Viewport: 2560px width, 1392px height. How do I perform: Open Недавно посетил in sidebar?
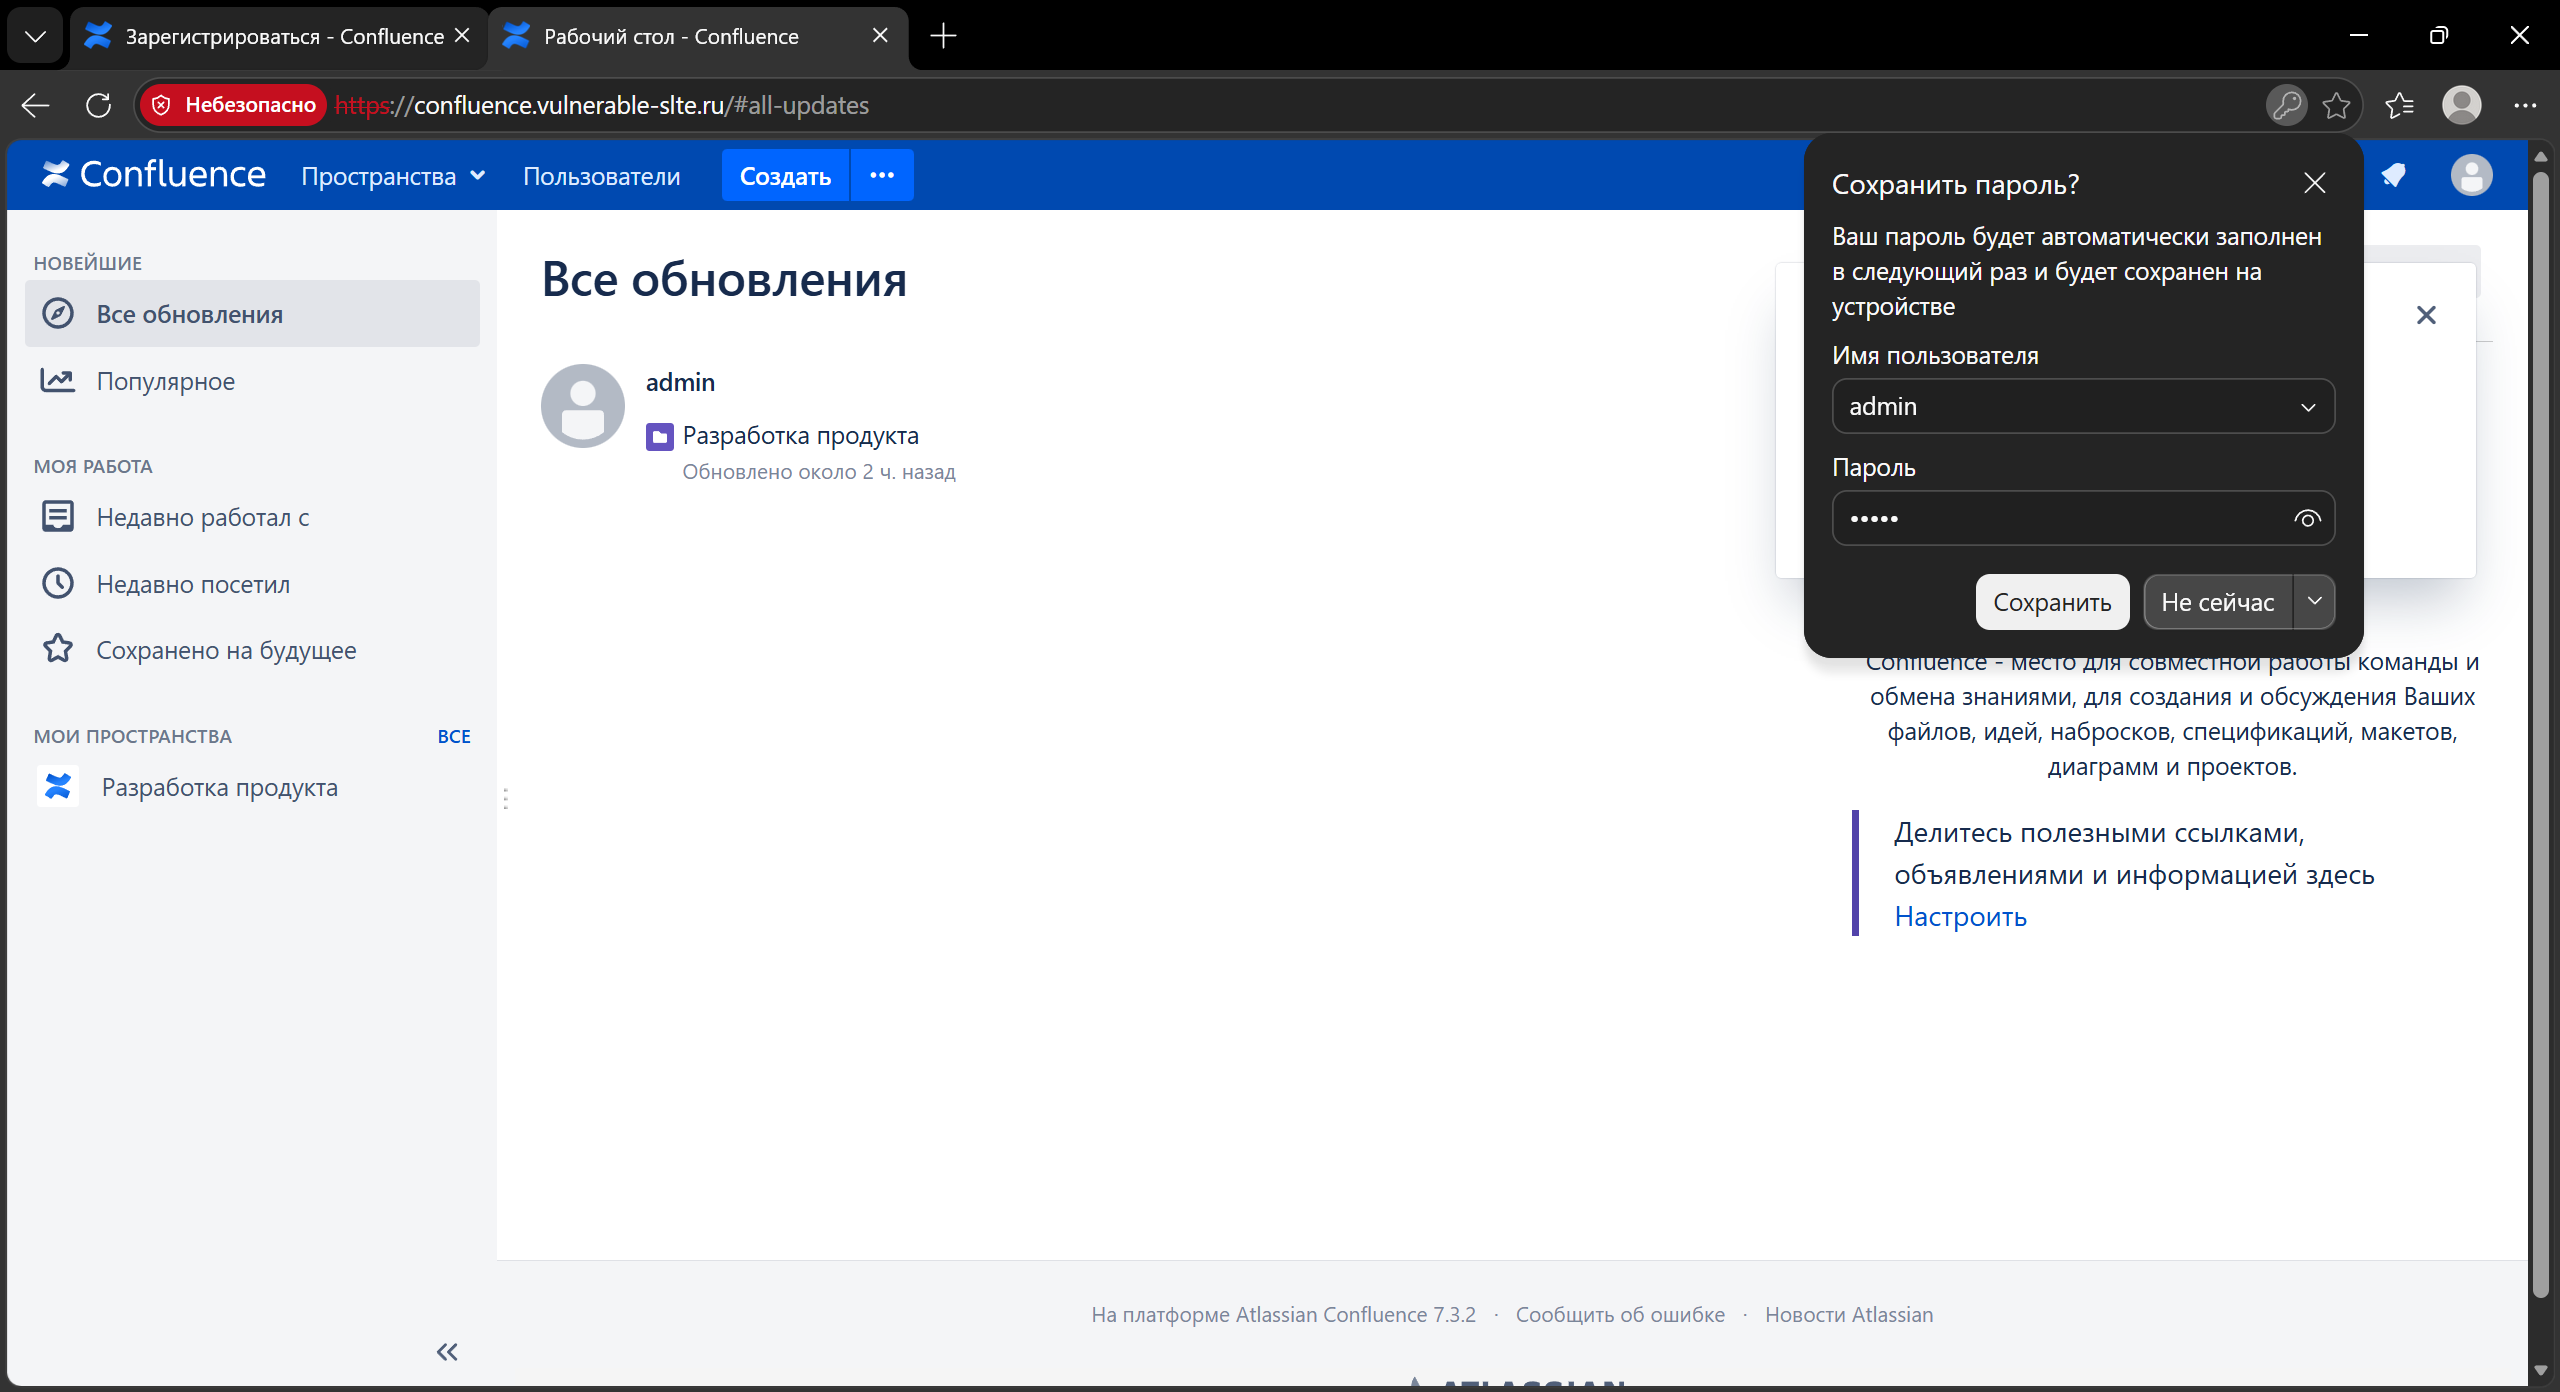click(252, 584)
